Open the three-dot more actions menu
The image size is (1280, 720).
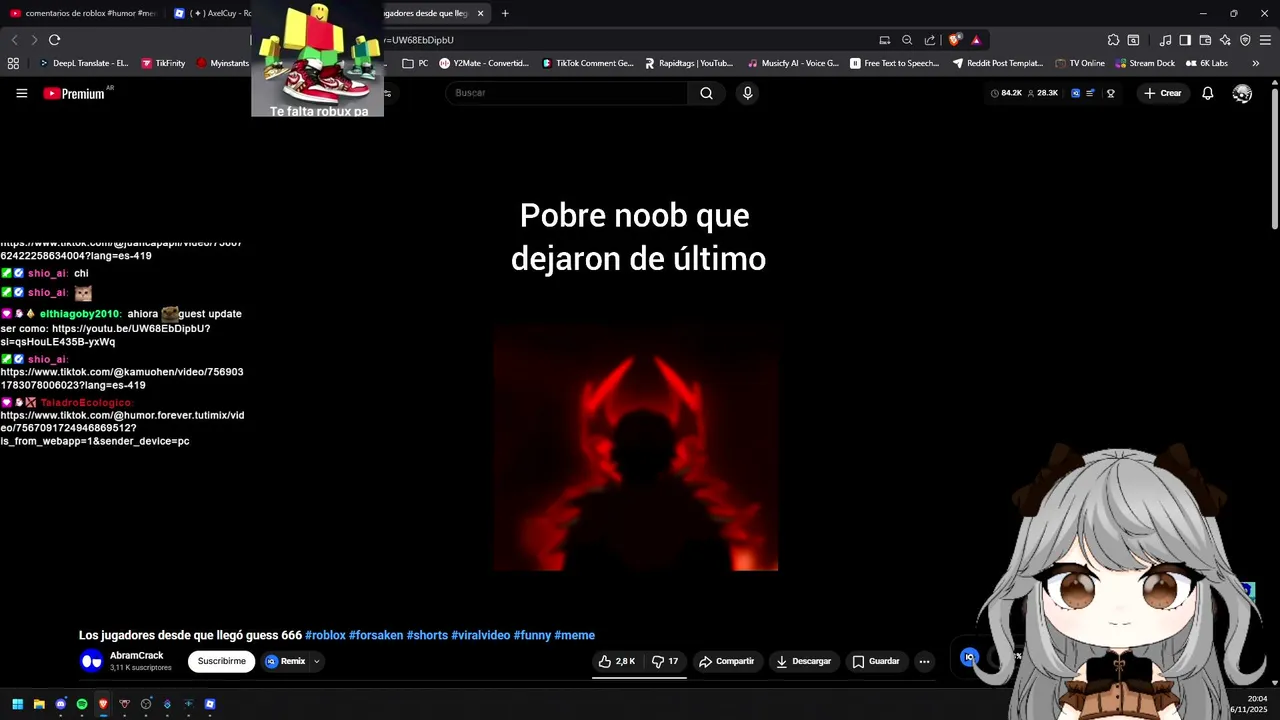click(924, 661)
